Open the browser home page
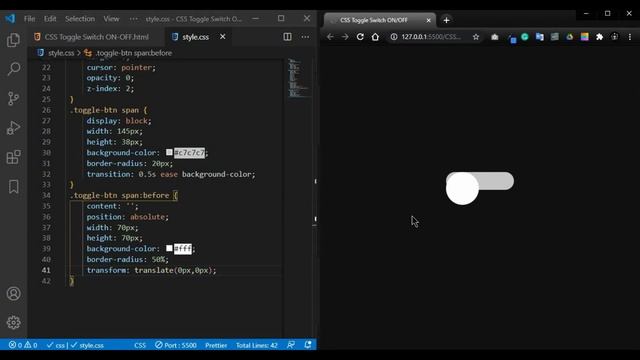Screen dimensions: 640x360 (375, 37)
